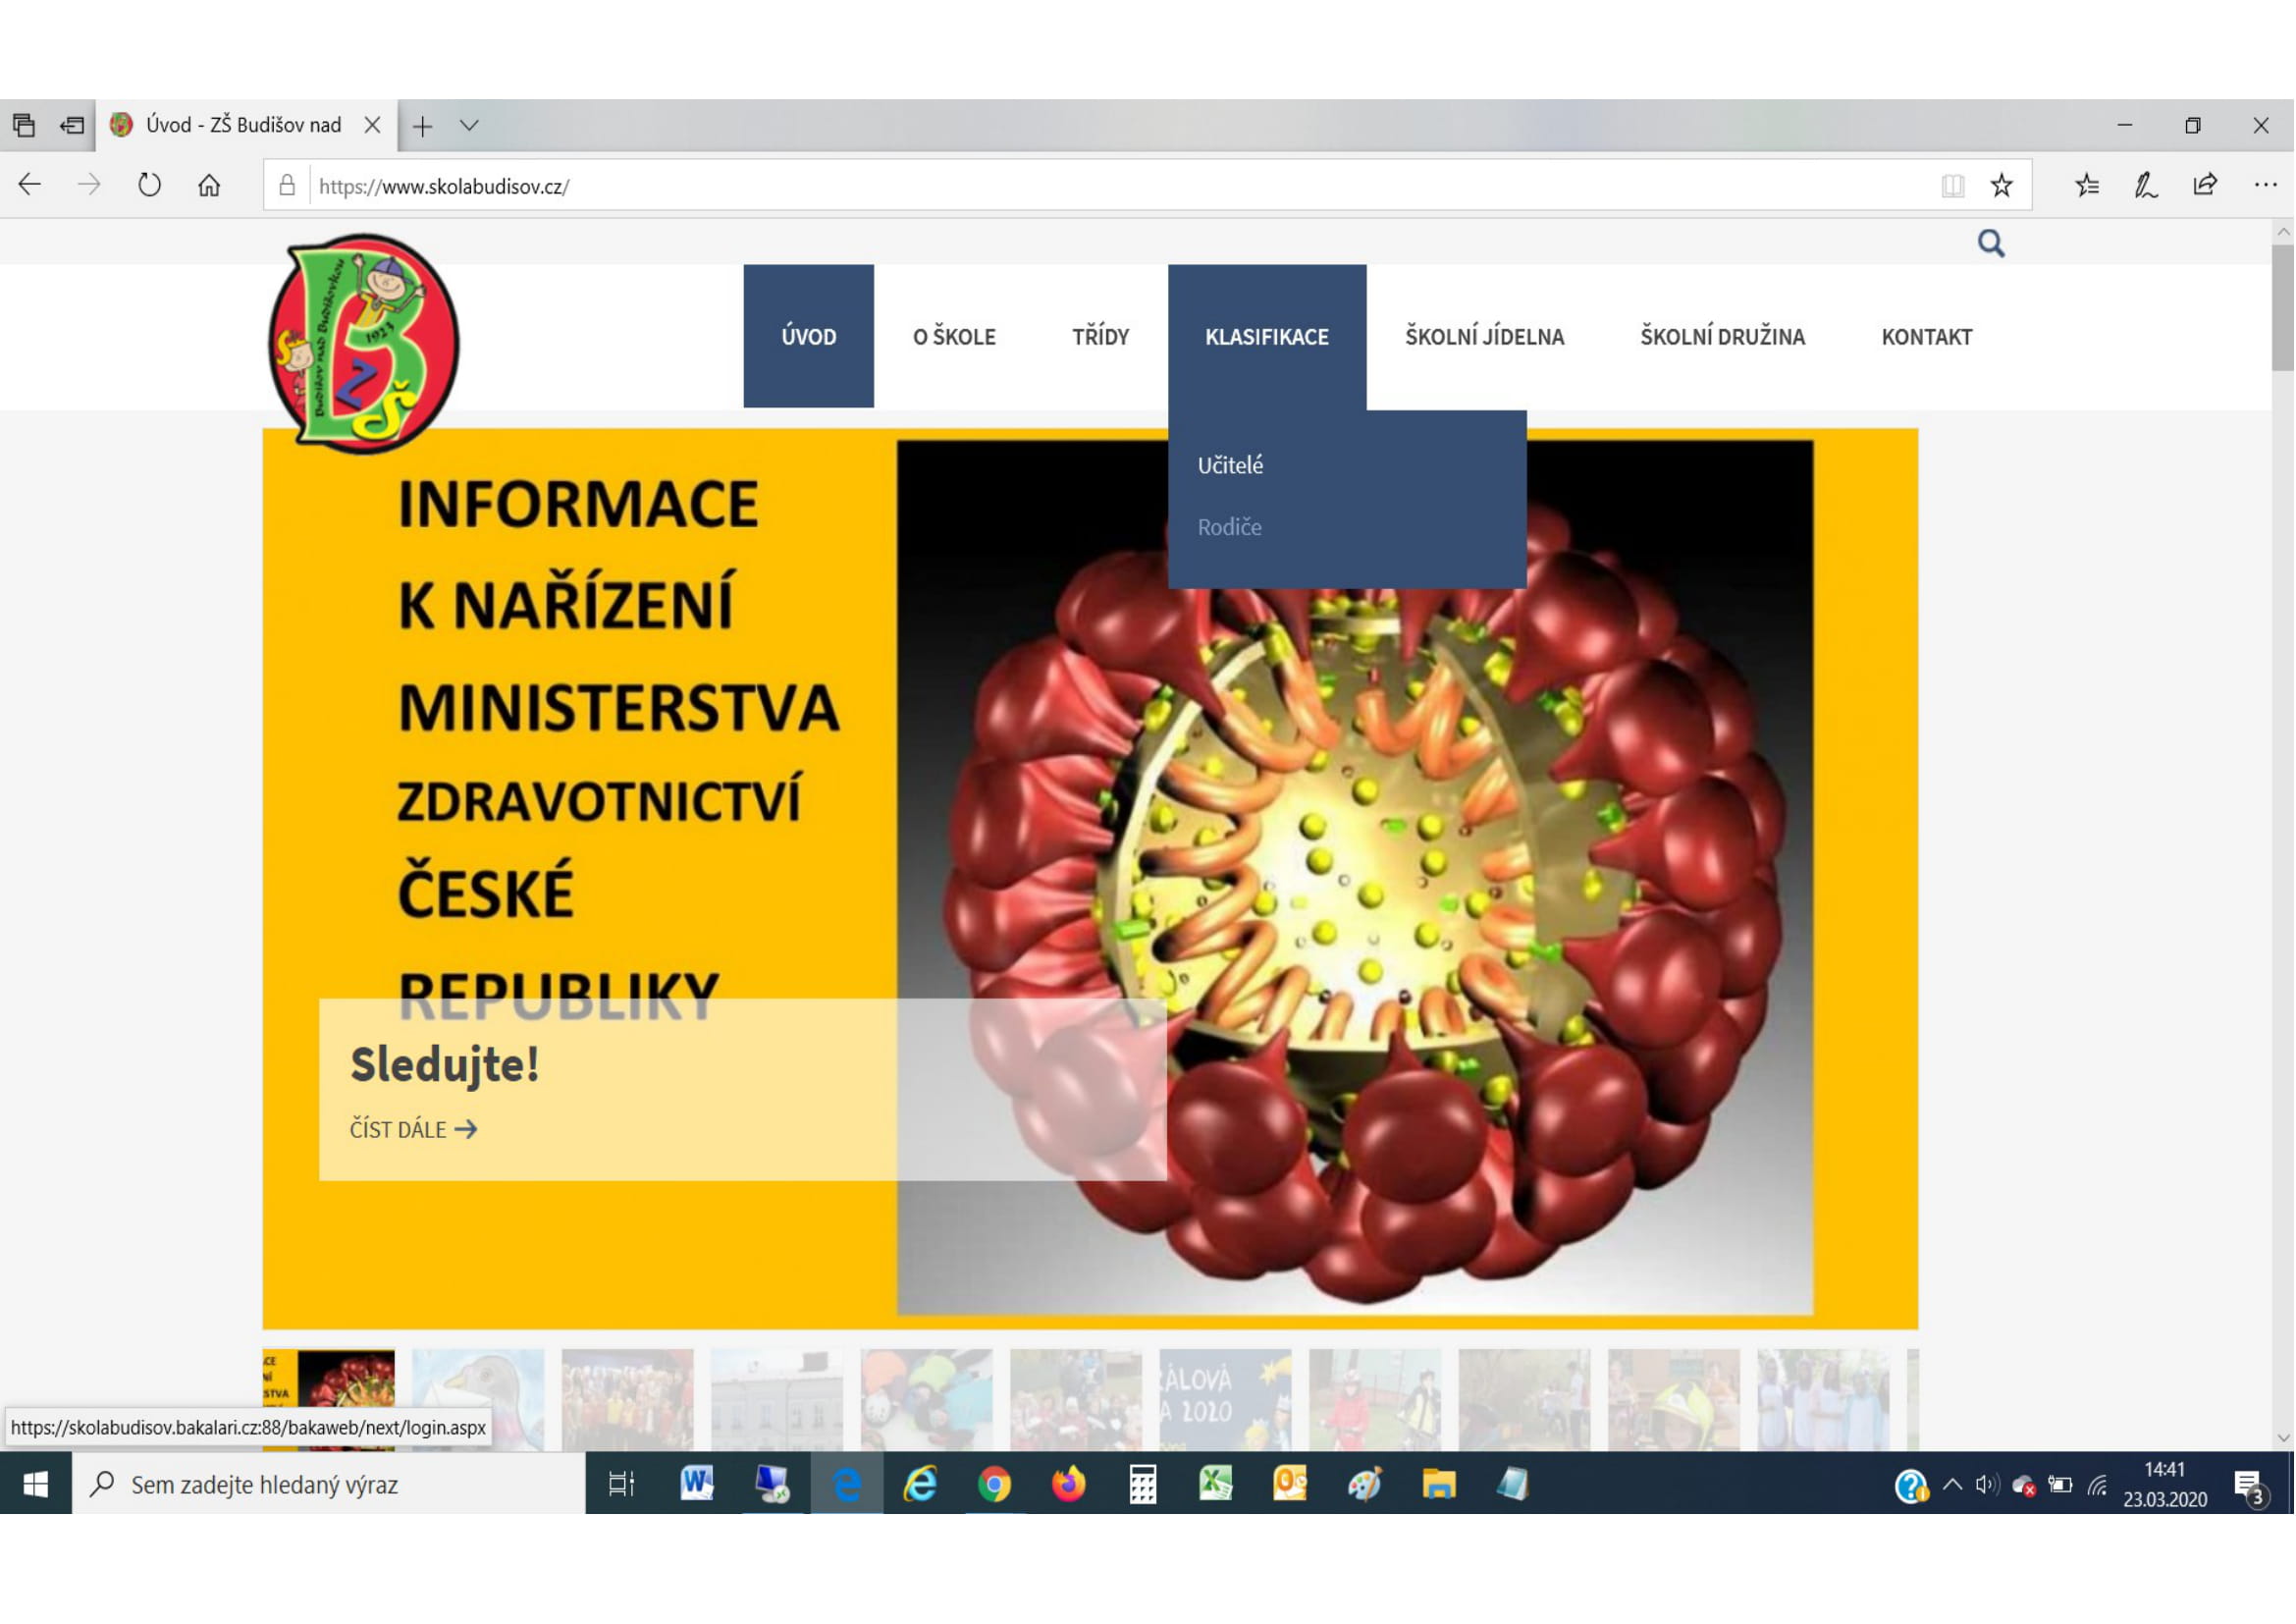Image resolution: width=2296 pixels, height=1624 pixels.
Task: Select the Úvod - ZŠ Budišov tab
Action: (x=244, y=125)
